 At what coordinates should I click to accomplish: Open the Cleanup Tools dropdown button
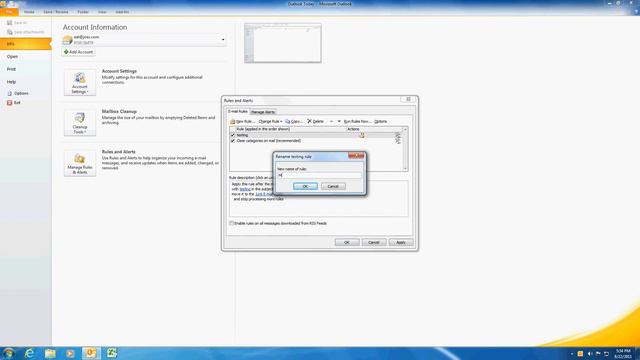(x=80, y=122)
